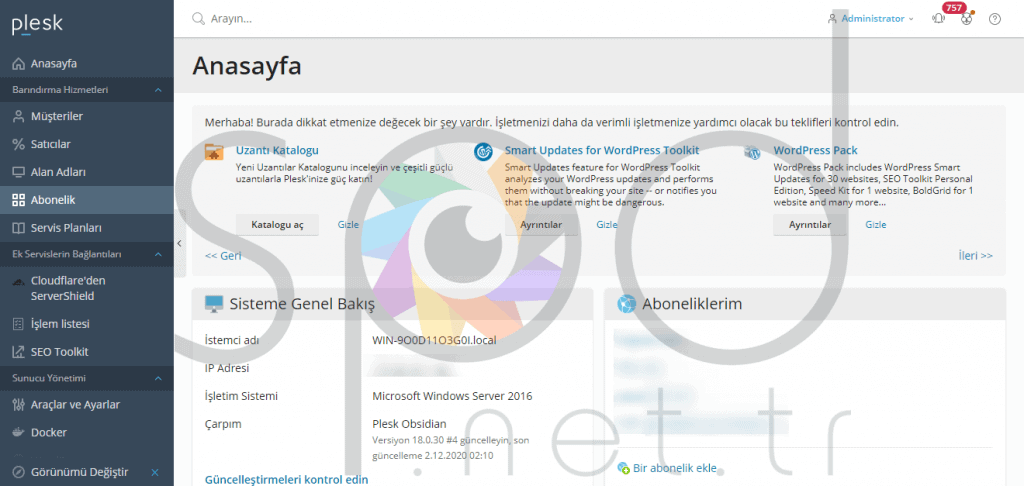Open the help question mark icon

[x=995, y=19]
